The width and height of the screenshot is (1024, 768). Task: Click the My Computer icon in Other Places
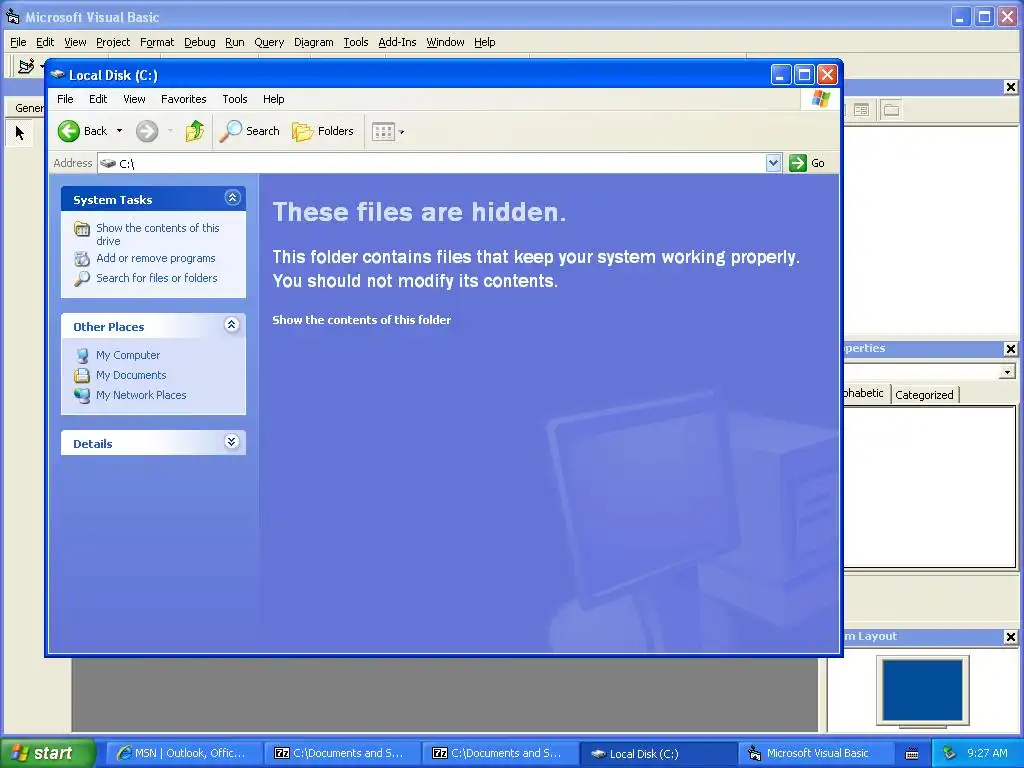pyautogui.click(x=82, y=355)
